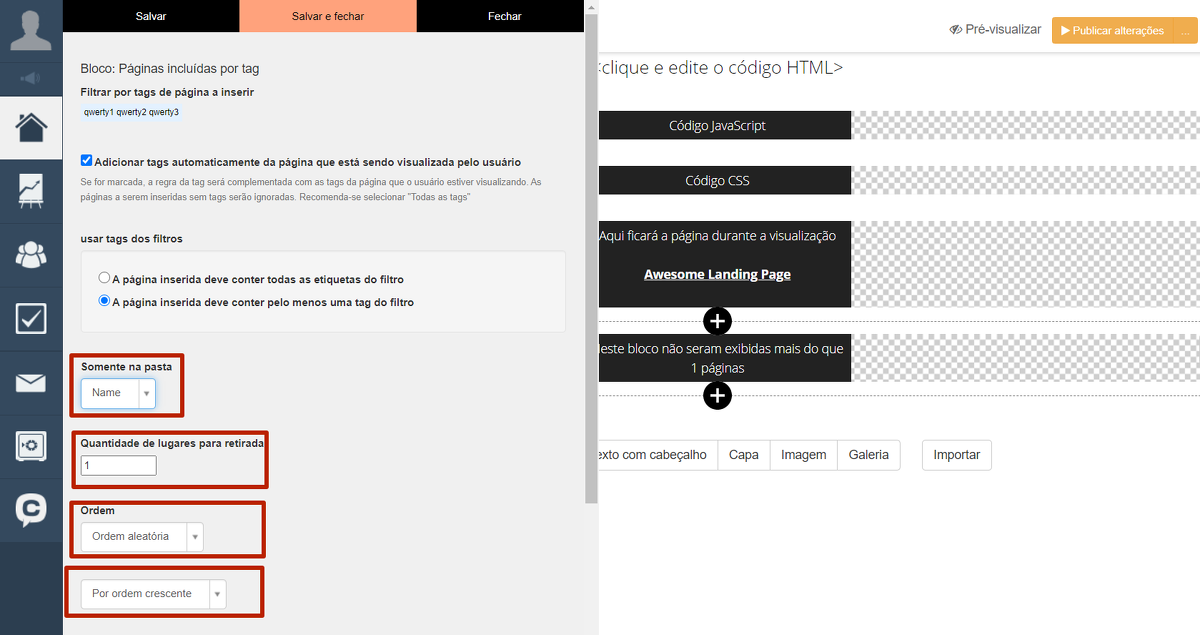Screen dimensions: 1200x635
Task: Click the 'Salvar e fechar' tab
Action: [328, 16]
